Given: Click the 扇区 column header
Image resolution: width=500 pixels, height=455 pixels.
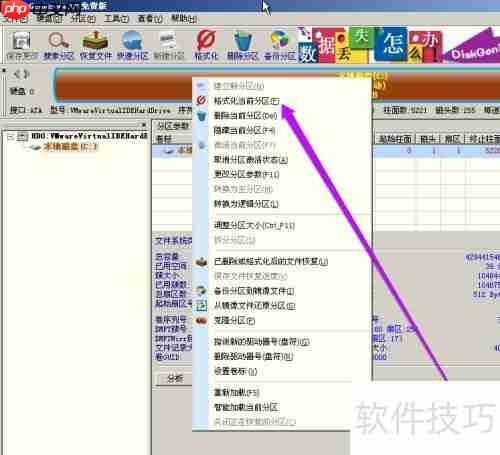Looking at the screenshot, I should [452, 139].
